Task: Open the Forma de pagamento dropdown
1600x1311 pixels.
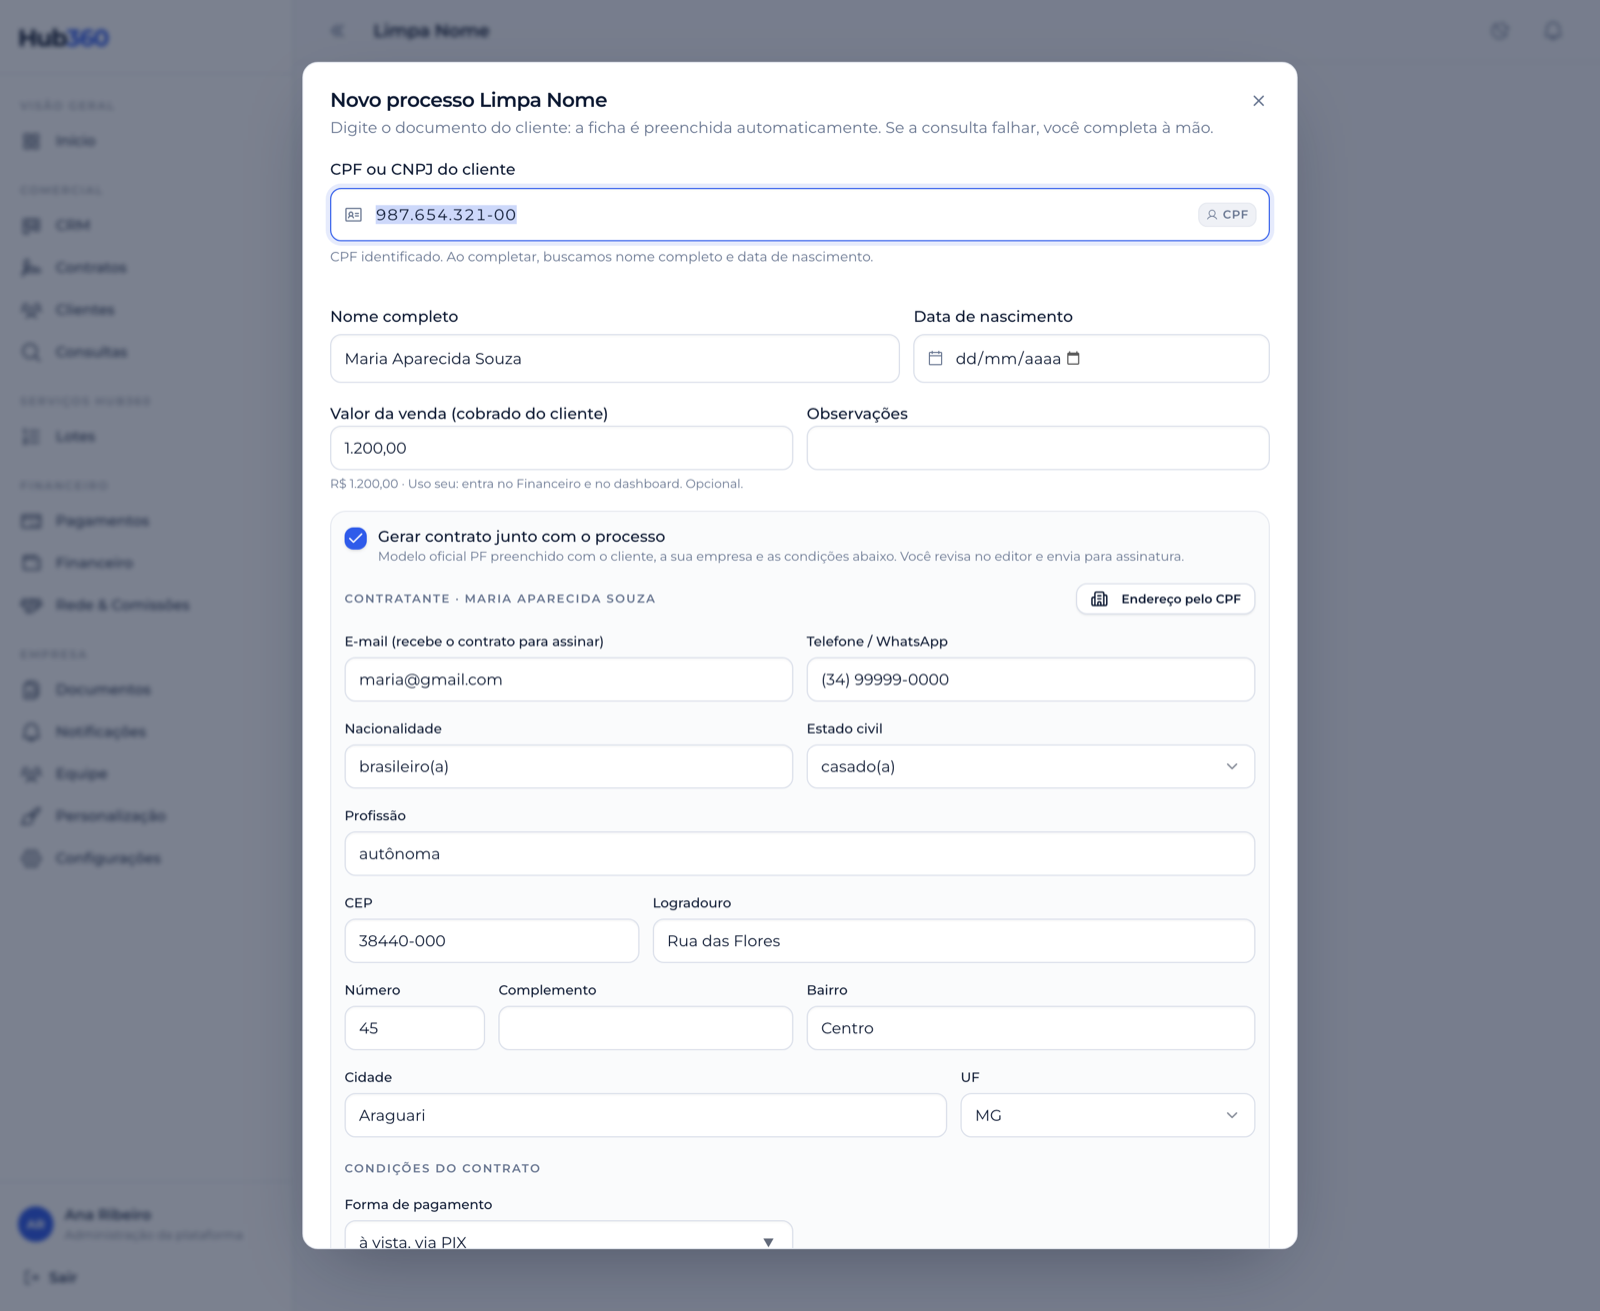Action: 568,1236
